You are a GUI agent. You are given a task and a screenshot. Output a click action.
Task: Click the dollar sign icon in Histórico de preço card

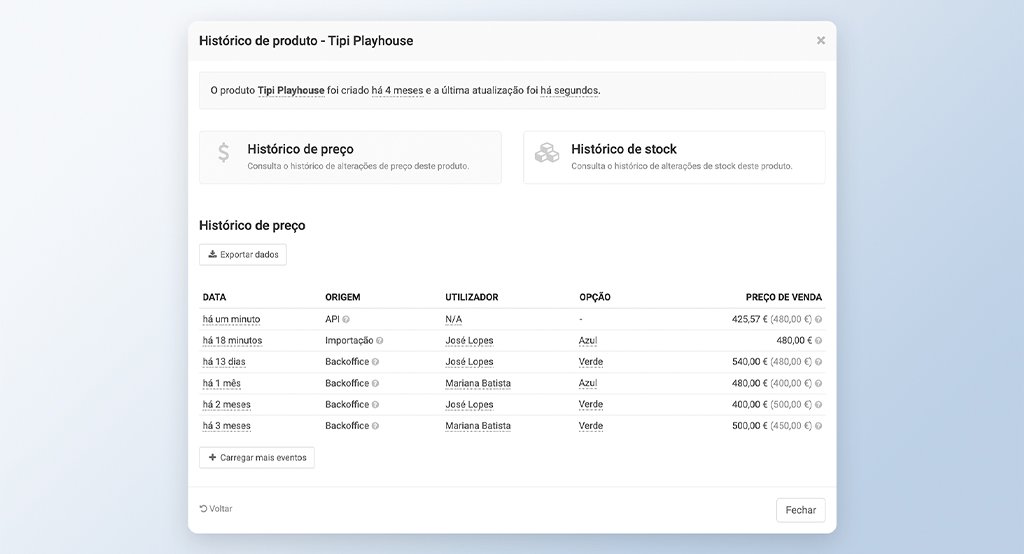223,153
